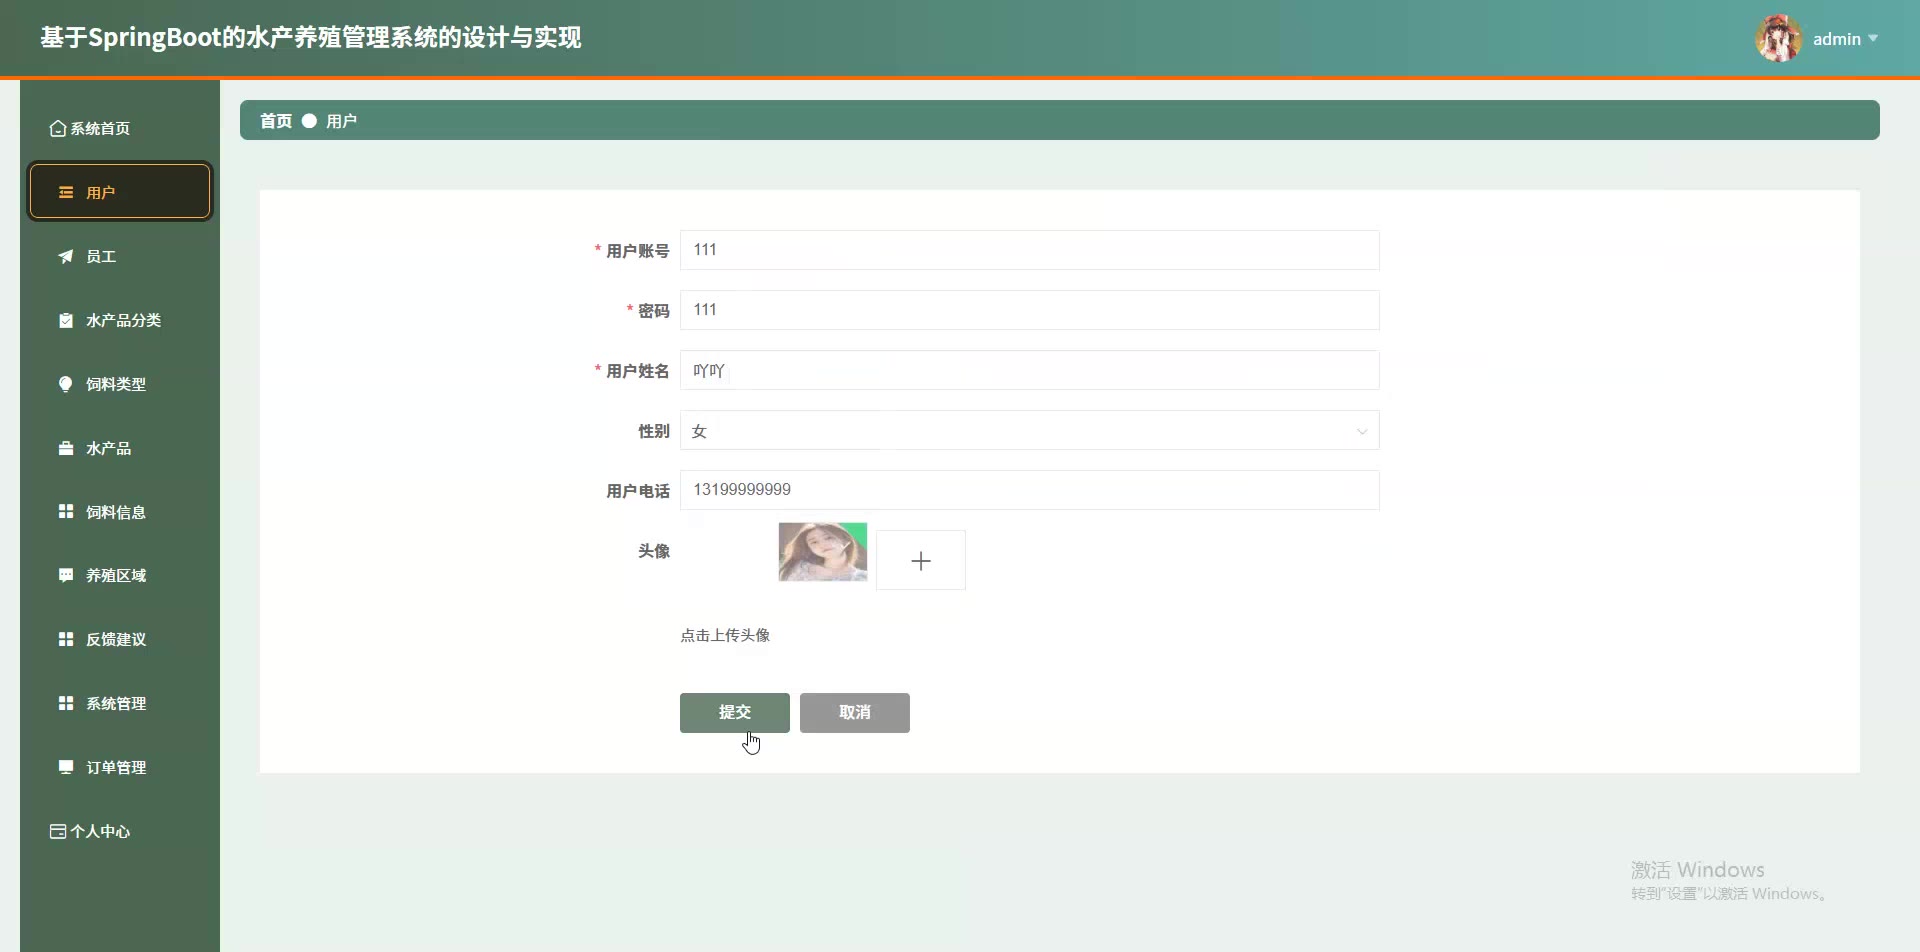
Task: Click the paper plane icon beside 员工
Action: [66, 256]
